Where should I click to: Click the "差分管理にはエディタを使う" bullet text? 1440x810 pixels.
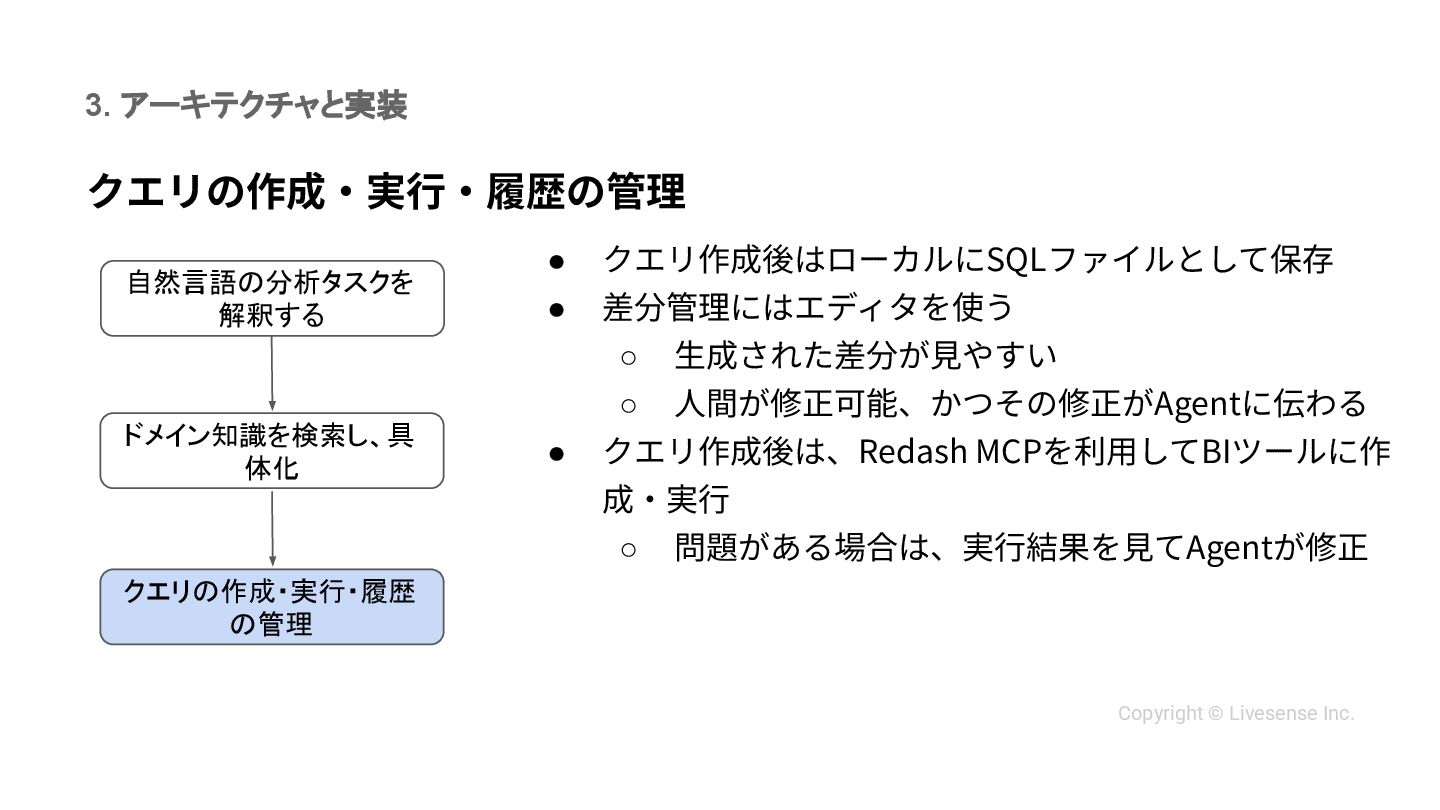click(808, 307)
